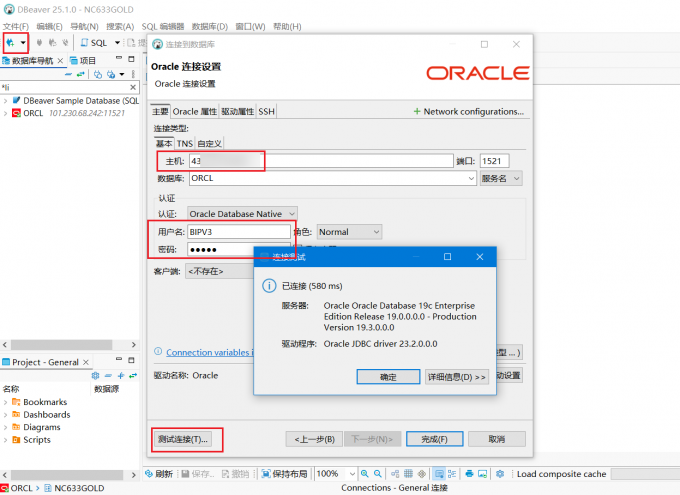Click 详细信息(D) >> button
Image resolution: width=680 pixels, height=495 pixels.
pos(457,377)
